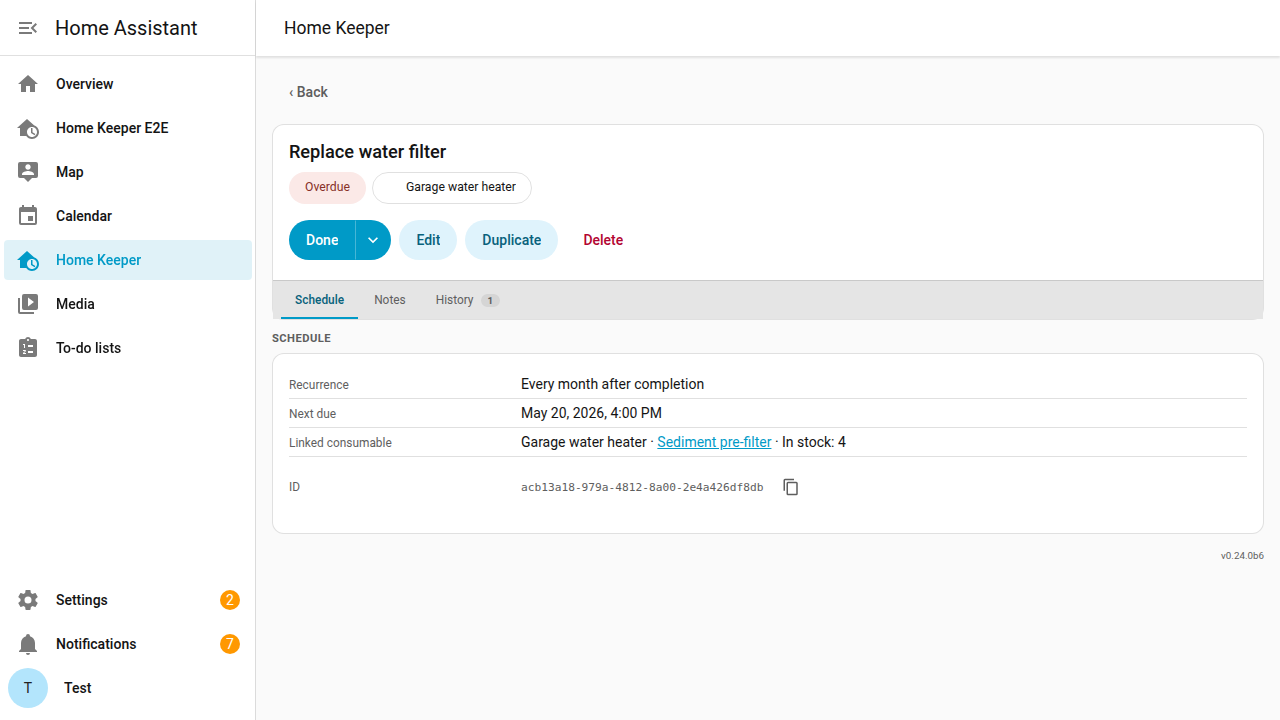Click the Test user avatar
This screenshot has width=1280, height=720.
(x=28, y=688)
